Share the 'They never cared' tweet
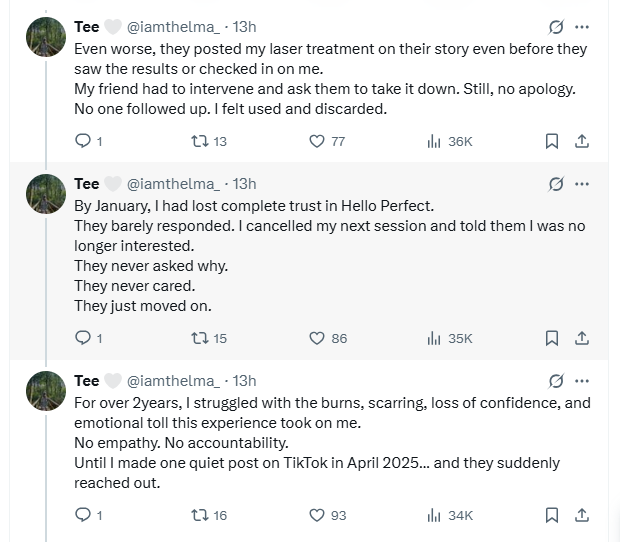The image size is (620, 542). (x=581, y=338)
